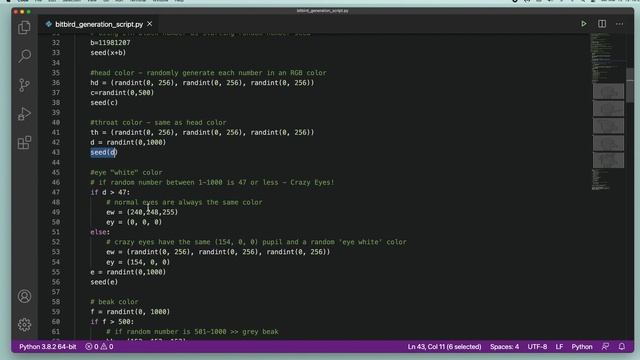Change file encoding via UTF-8
This screenshot has width=640, height=360.
[537, 347]
